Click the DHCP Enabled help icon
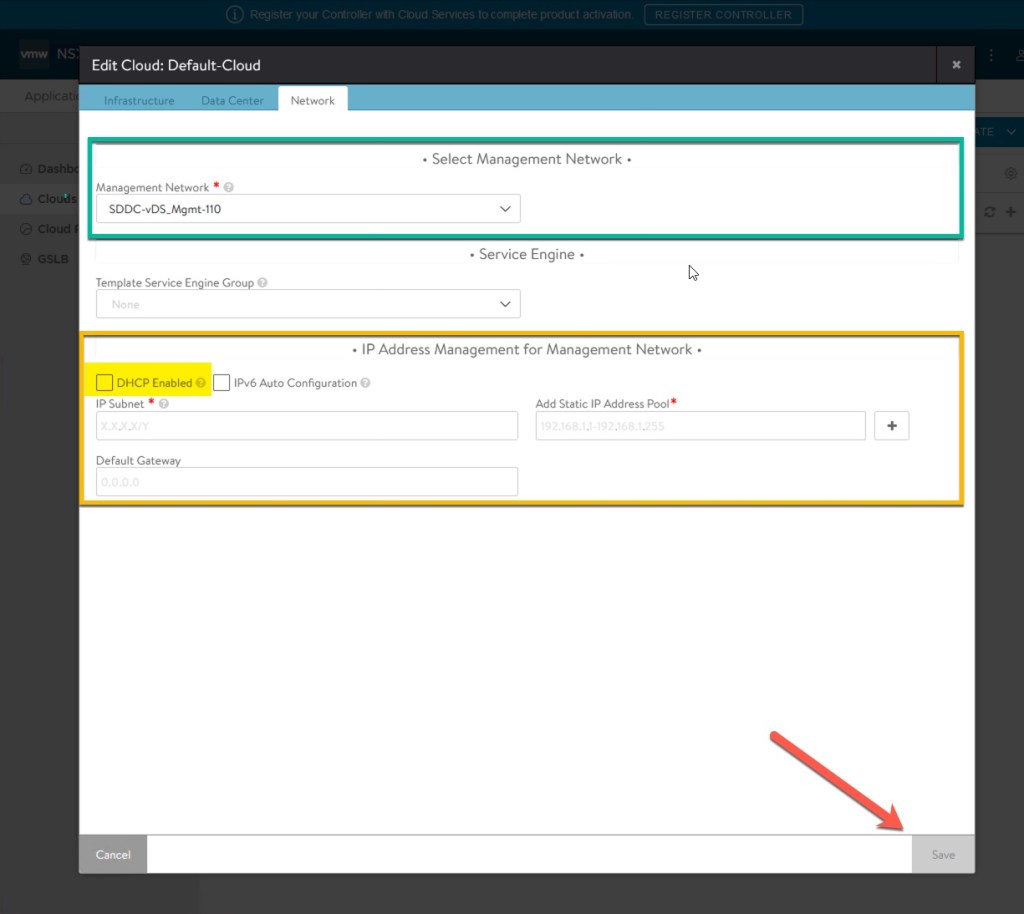The width and height of the screenshot is (1024, 914). pyautogui.click(x=201, y=383)
